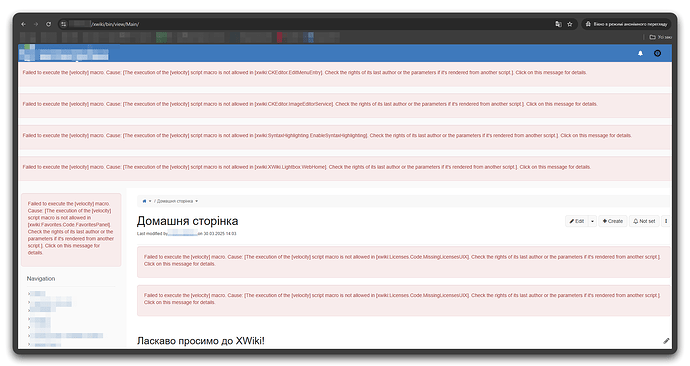This screenshot has width=690, height=366.
Task: Open the home breadcrumb dropdown caret
Action: (x=150, y=201)
